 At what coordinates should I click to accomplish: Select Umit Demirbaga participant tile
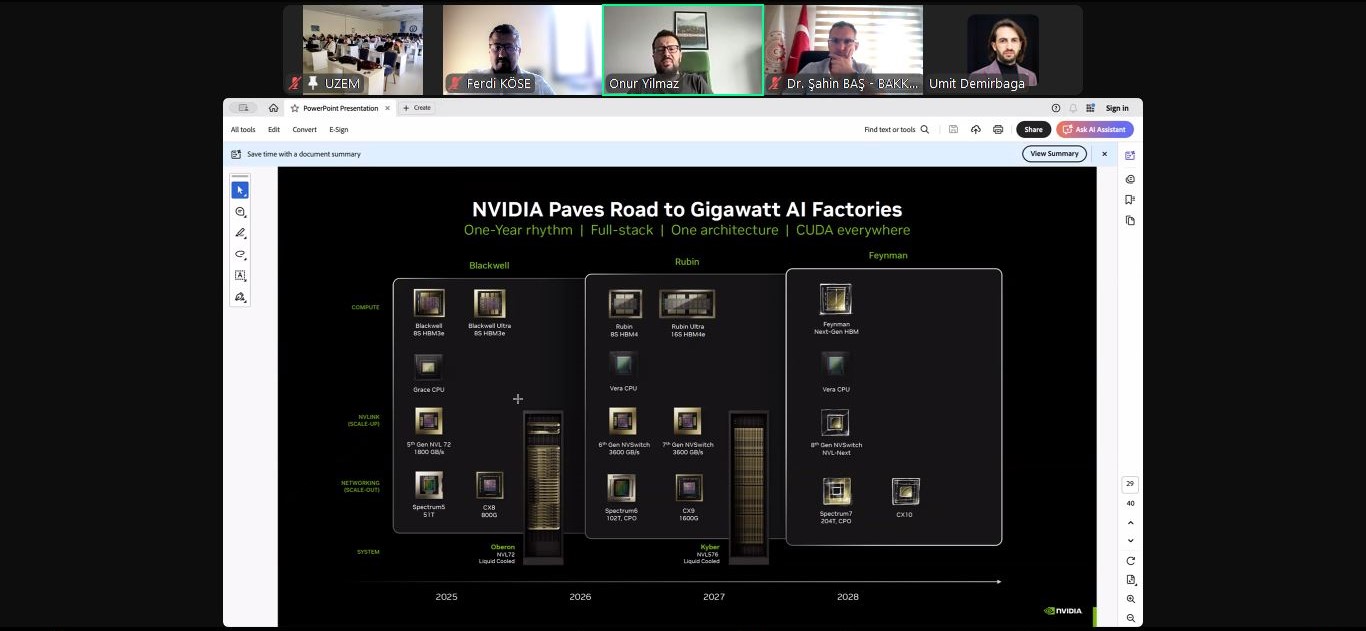1003,50
